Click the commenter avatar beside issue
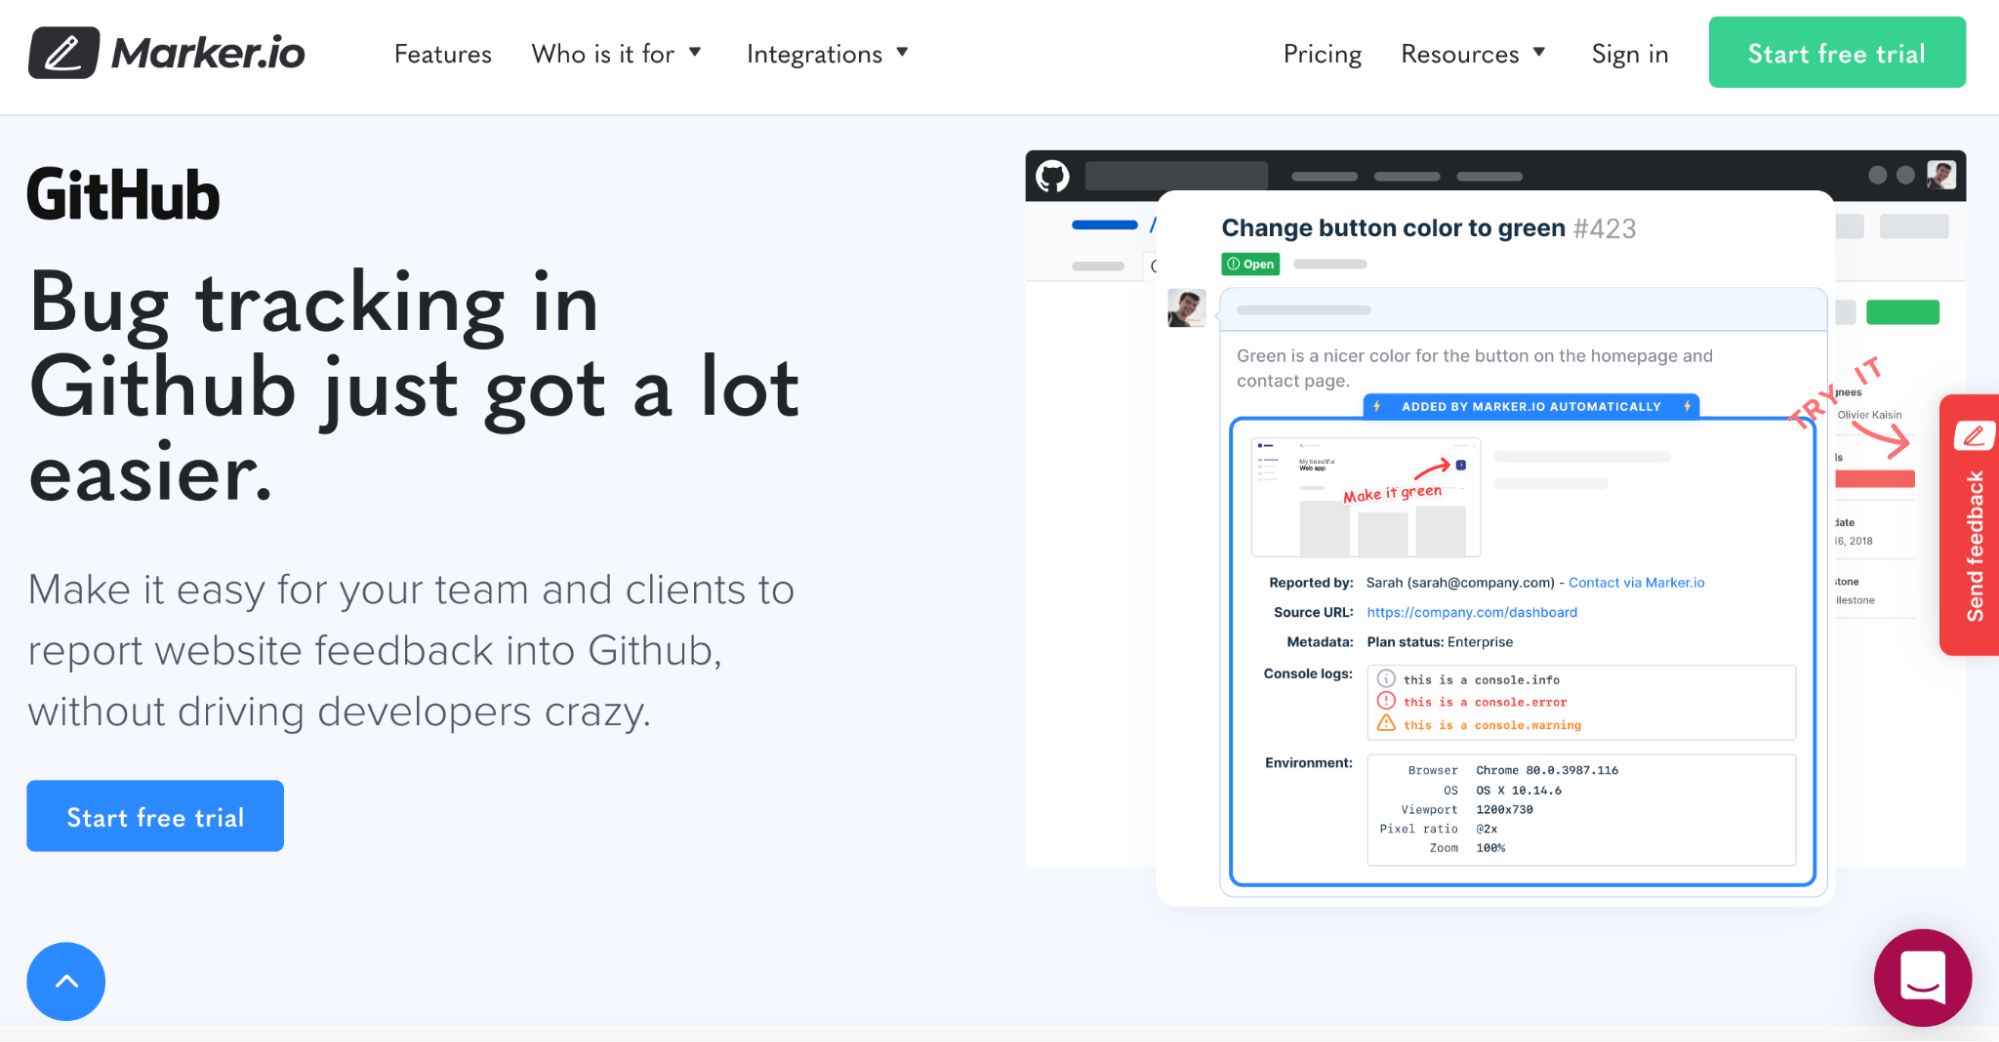The width and height of the screenshot is (1999, 1042). click(x=1186, y=308)
